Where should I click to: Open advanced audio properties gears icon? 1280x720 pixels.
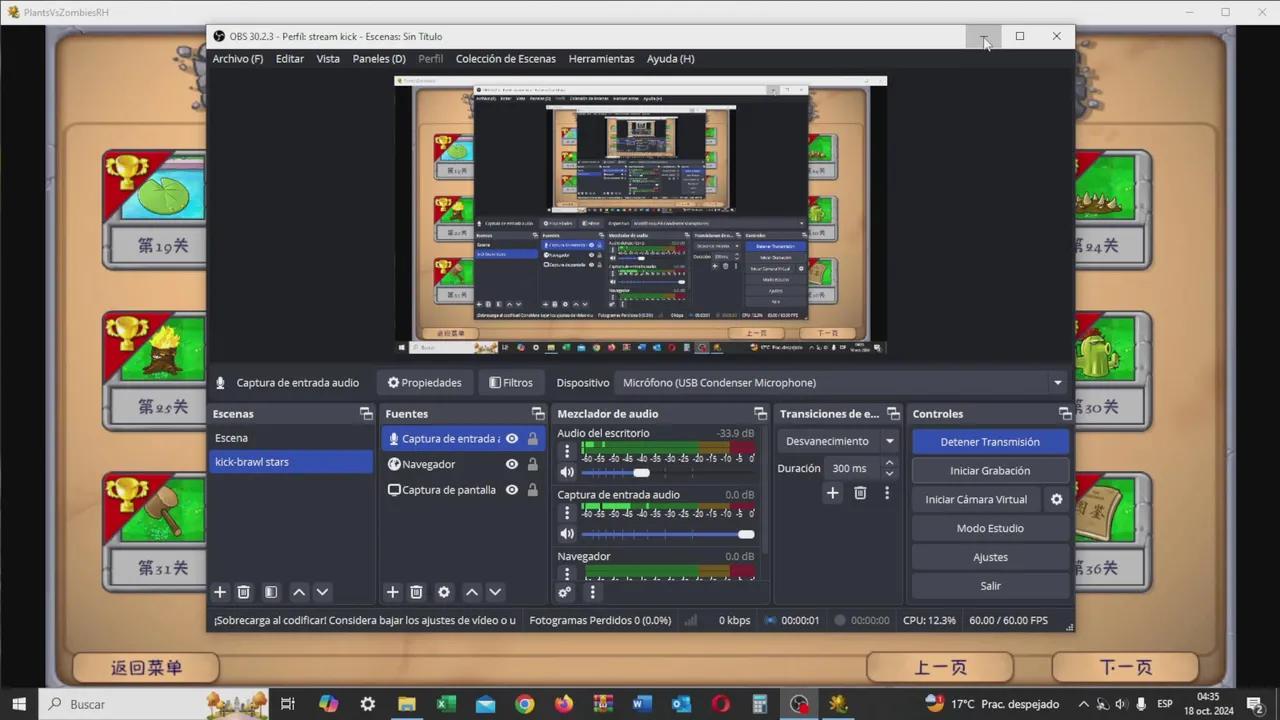[565, 592]
